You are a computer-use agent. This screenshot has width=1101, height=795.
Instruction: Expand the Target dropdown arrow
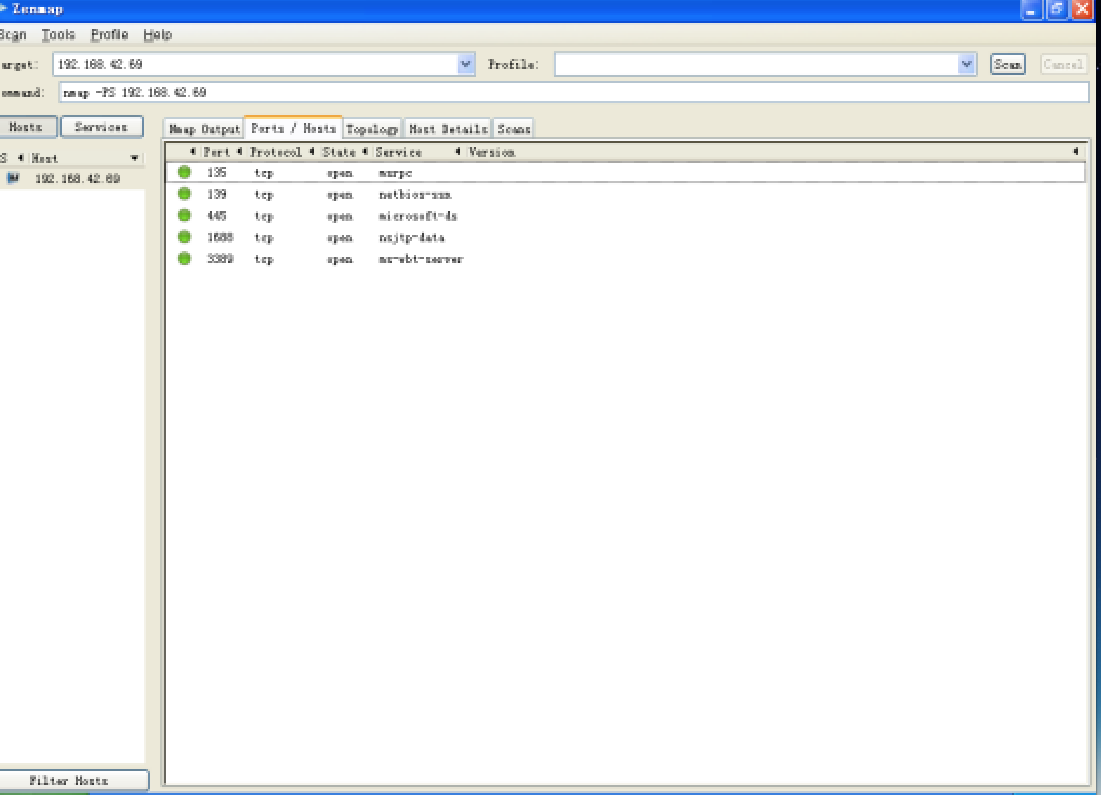pos(466,64)
